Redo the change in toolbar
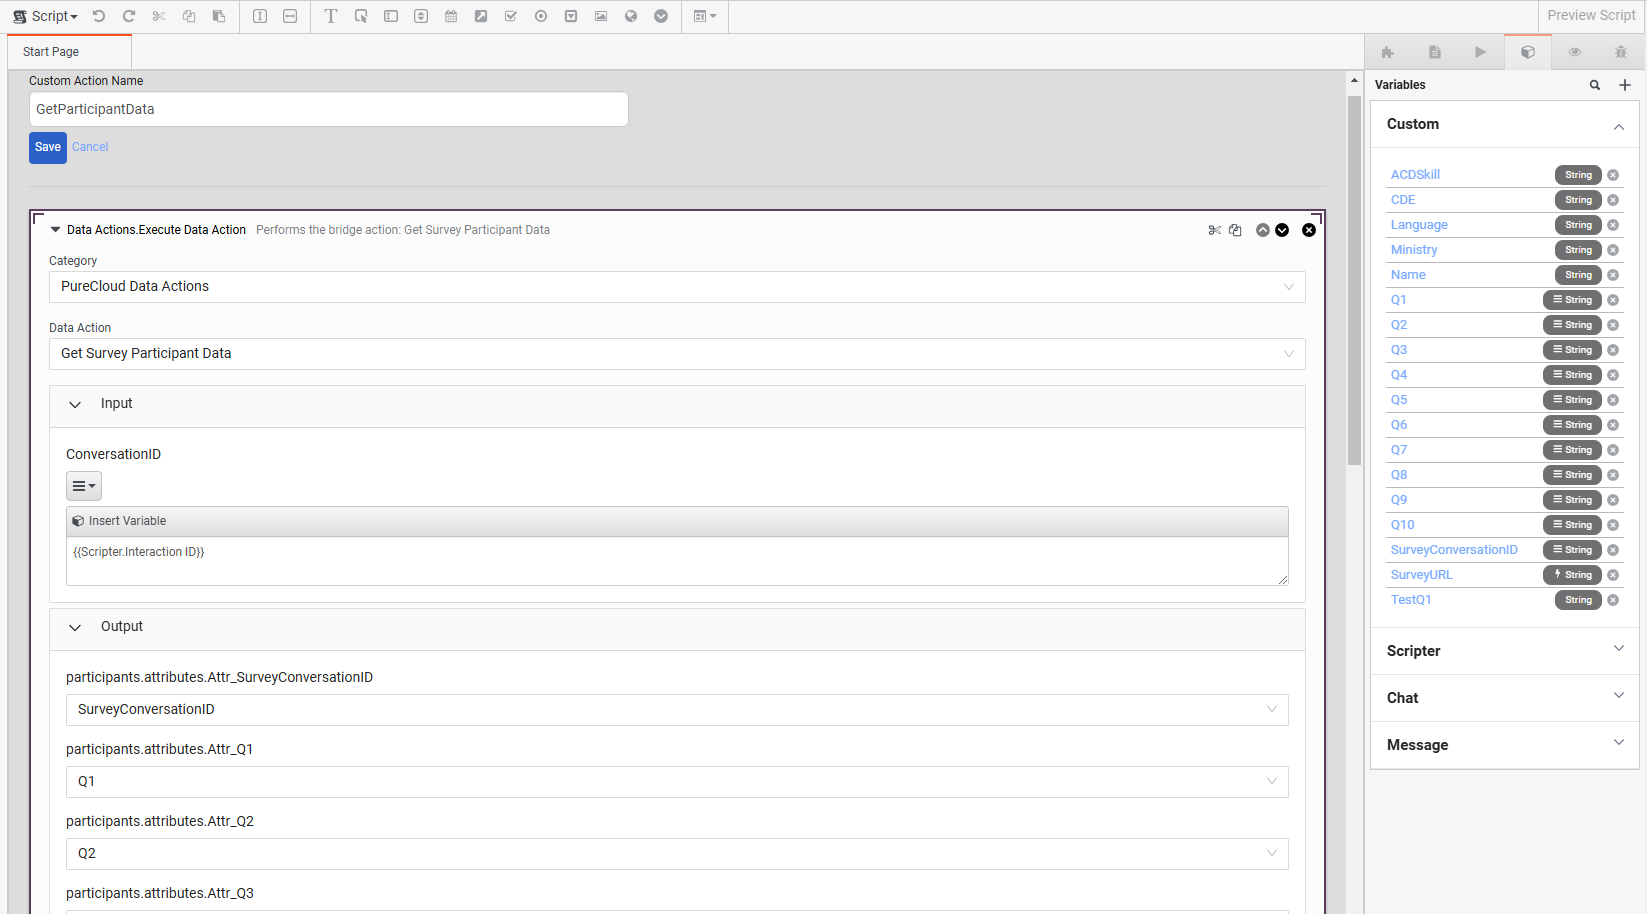 point(129,16)
